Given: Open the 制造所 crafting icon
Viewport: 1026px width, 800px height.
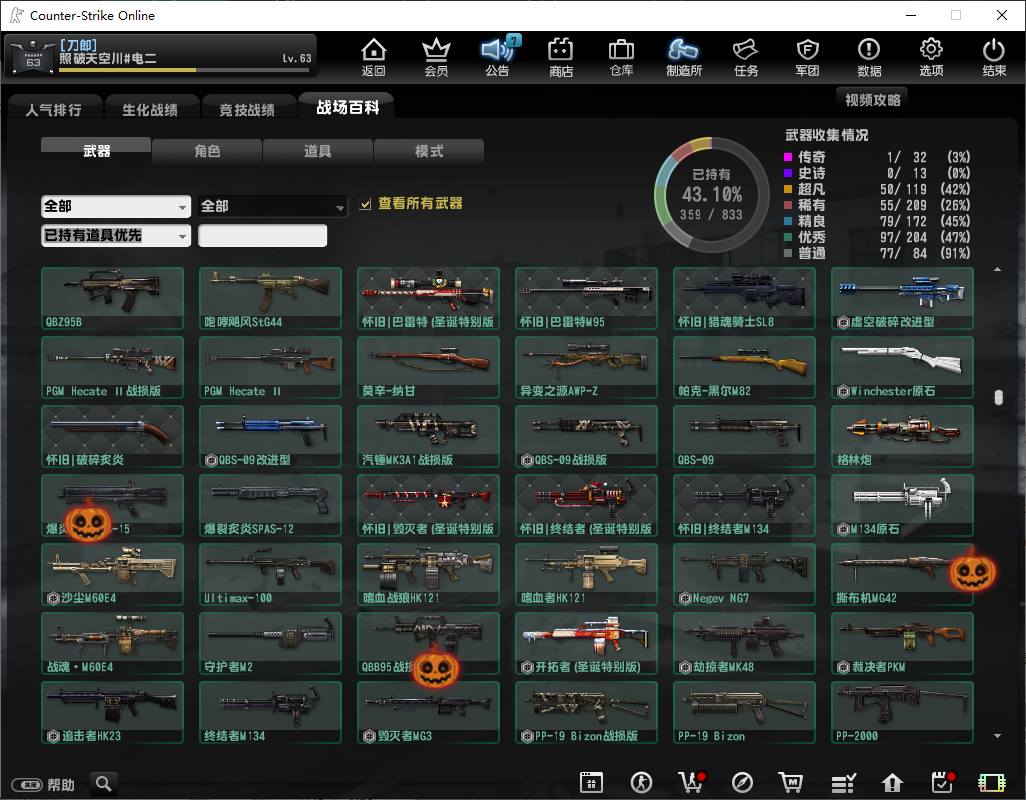Looking at the screenshot, I should click(x=684, y=57).
